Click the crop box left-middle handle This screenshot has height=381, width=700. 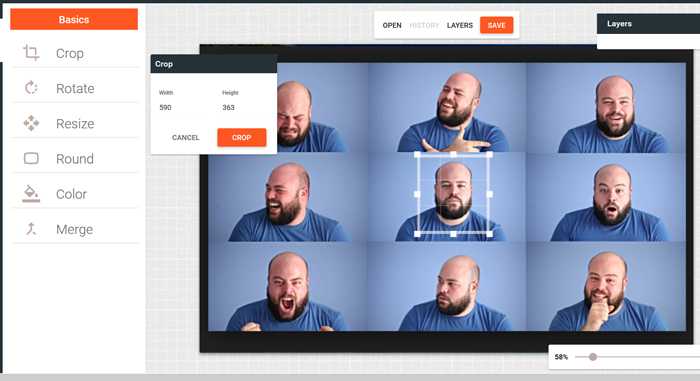click(x=417, y=194)
